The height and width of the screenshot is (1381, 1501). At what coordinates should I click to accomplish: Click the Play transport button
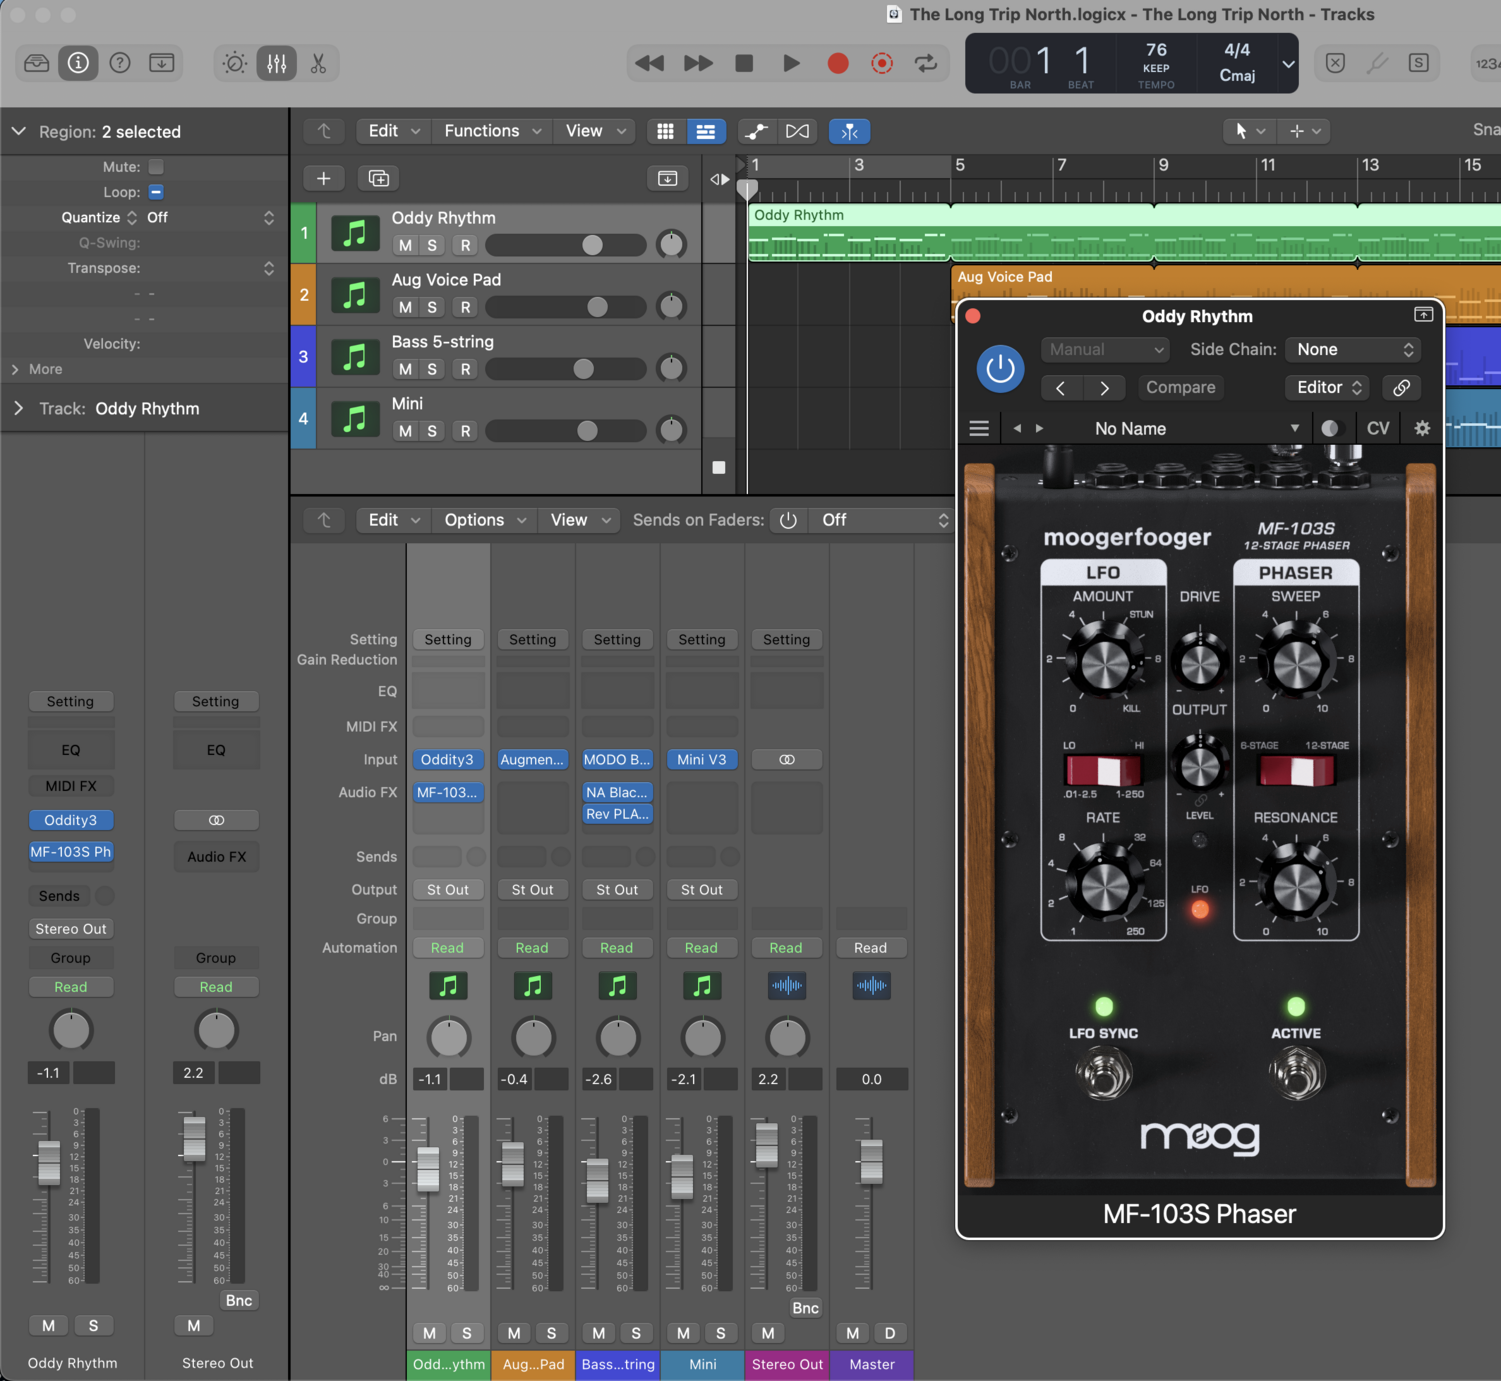pyautogui.click(x=791, y=63)
